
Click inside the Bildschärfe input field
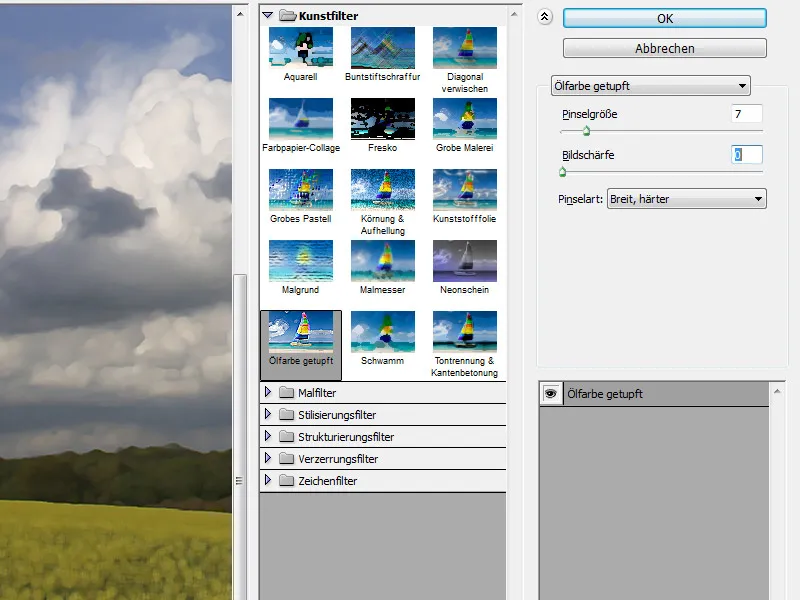coord(744,155)
